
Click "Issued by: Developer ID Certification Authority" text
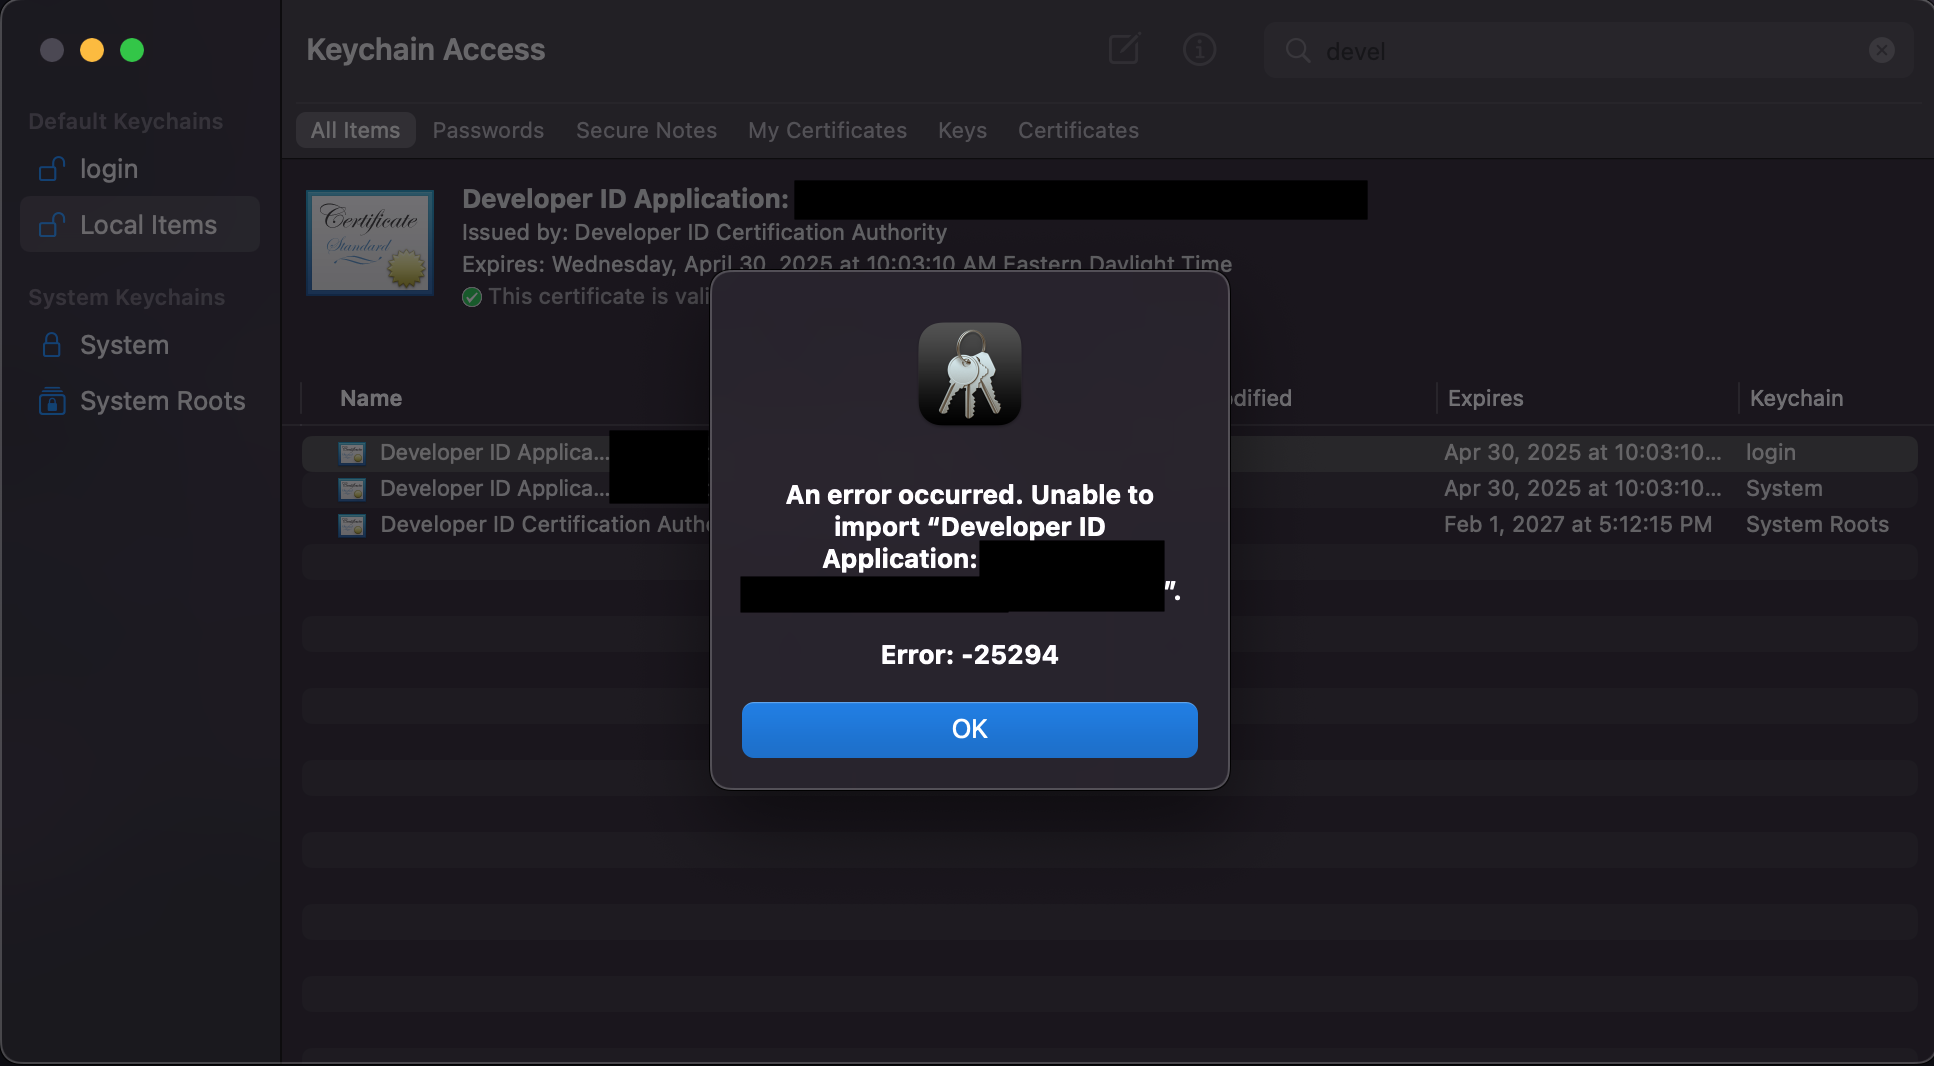point(704,232)
